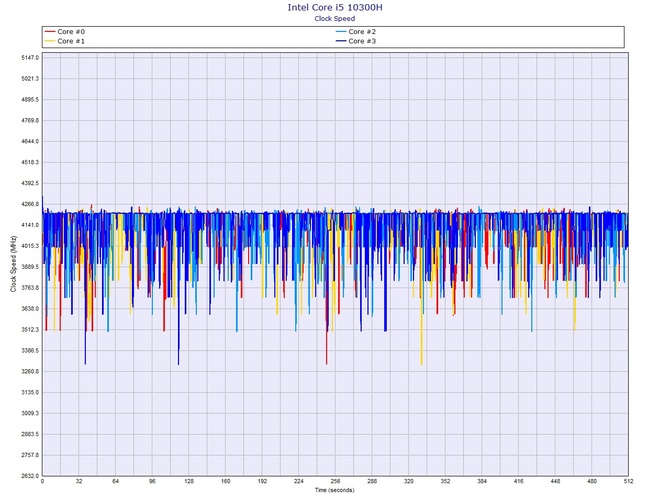Screen dimensions: 670x502
Task: Click the 3512.3 y-axis value
Action: click(x=30, y=330)
